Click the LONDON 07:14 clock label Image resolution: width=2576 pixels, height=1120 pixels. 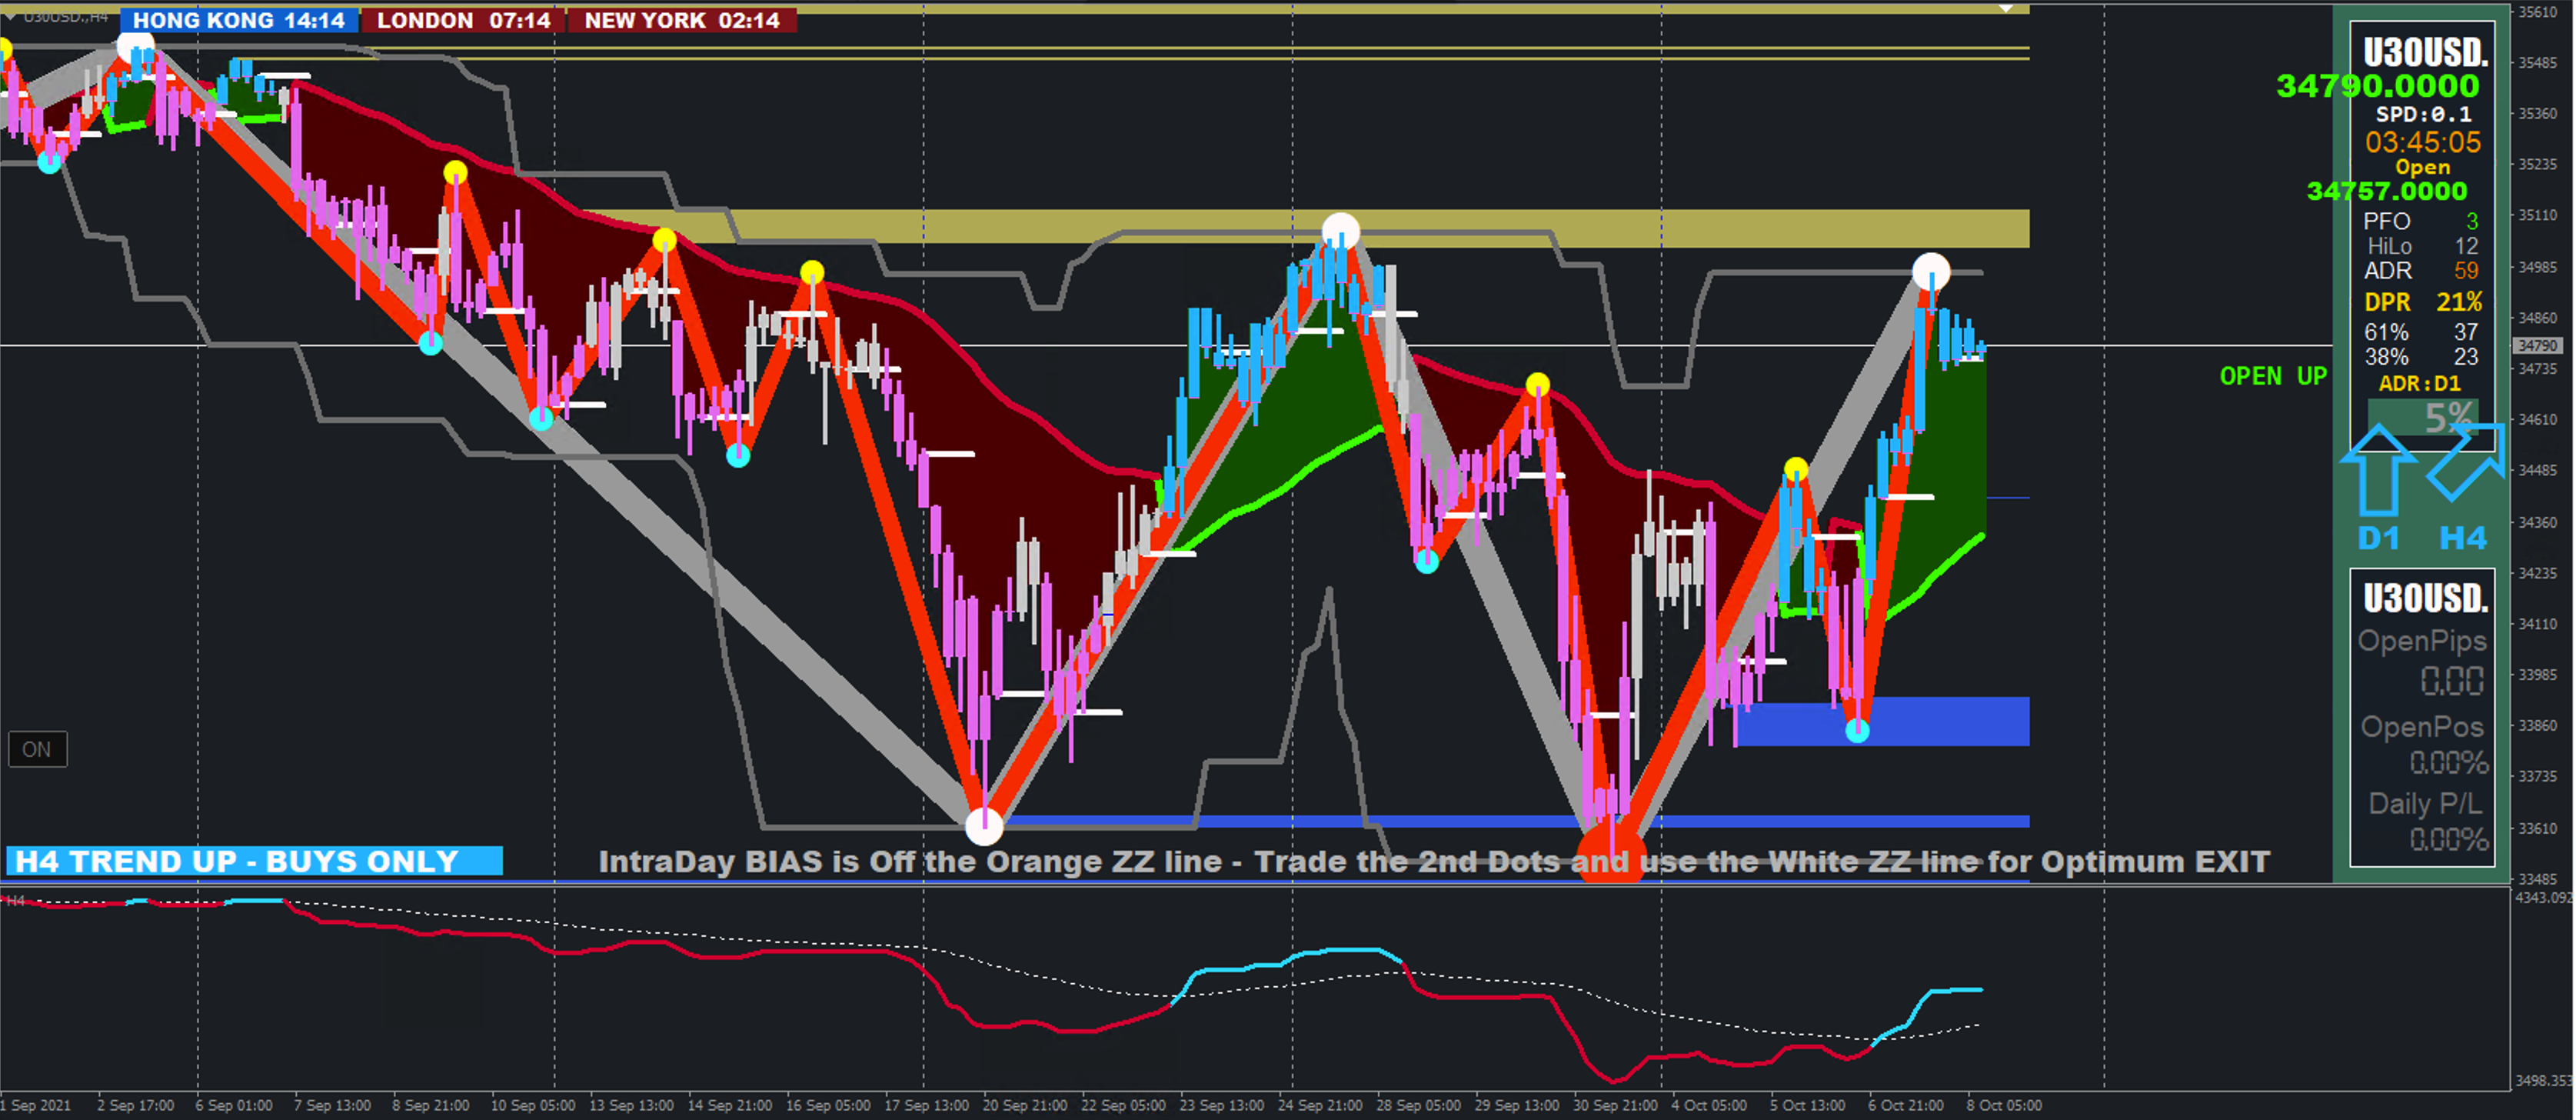click(463, 20)
